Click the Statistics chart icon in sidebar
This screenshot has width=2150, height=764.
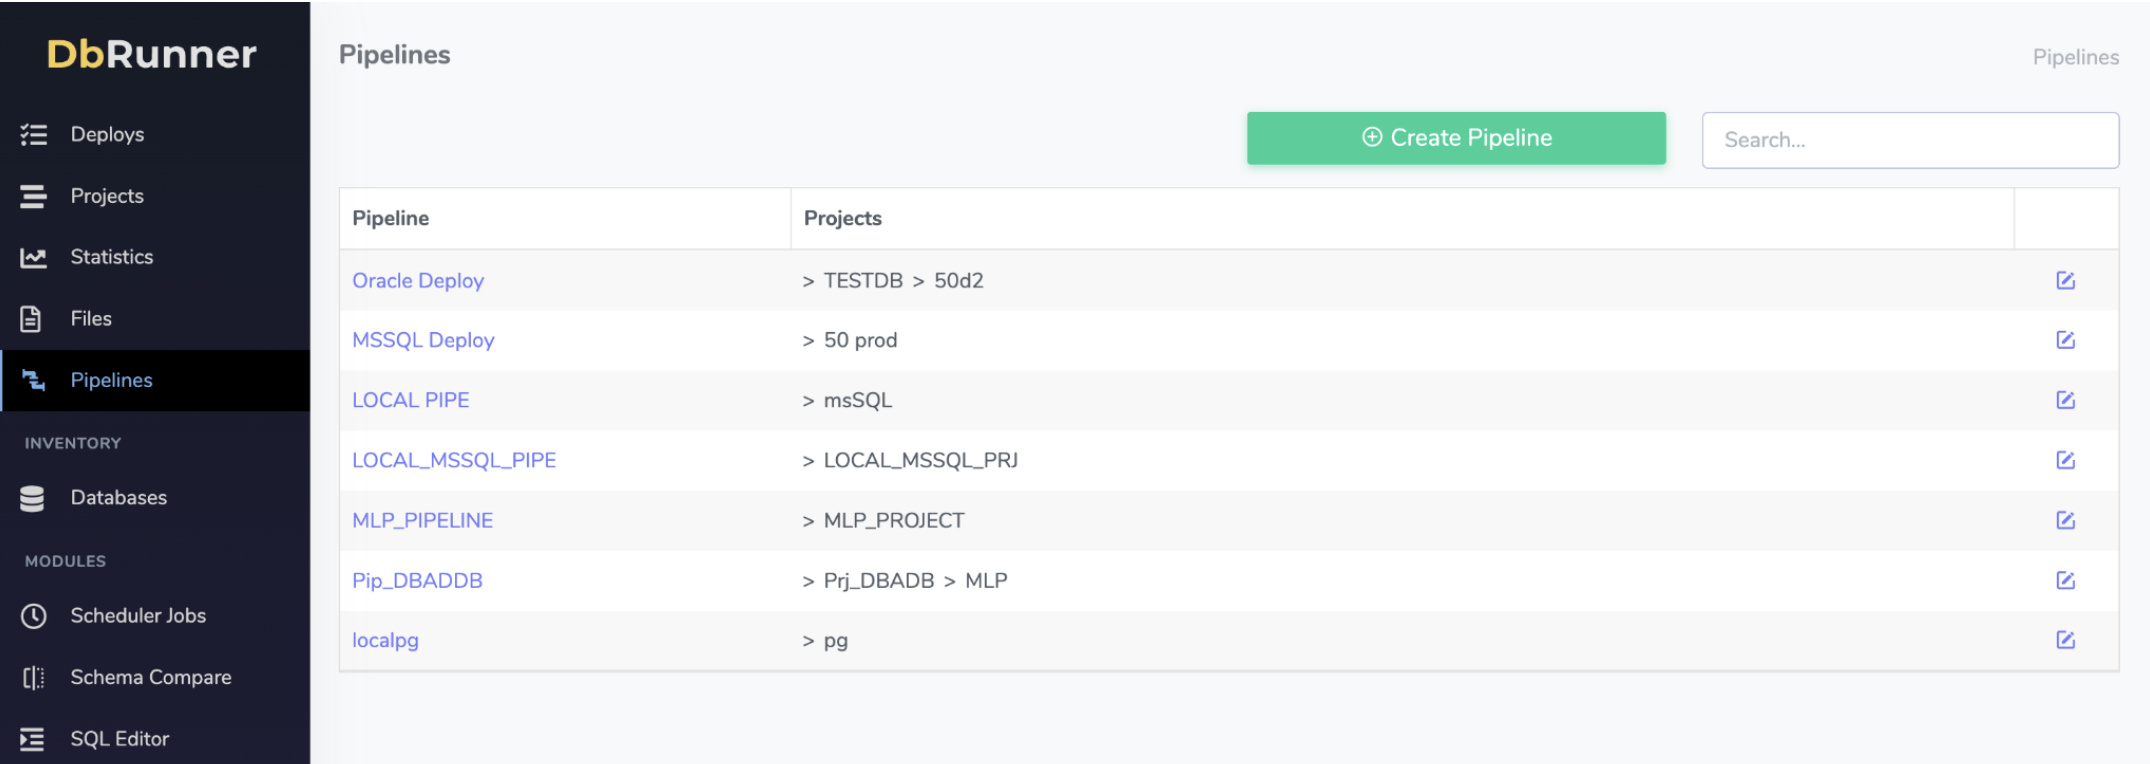point(33,258)
